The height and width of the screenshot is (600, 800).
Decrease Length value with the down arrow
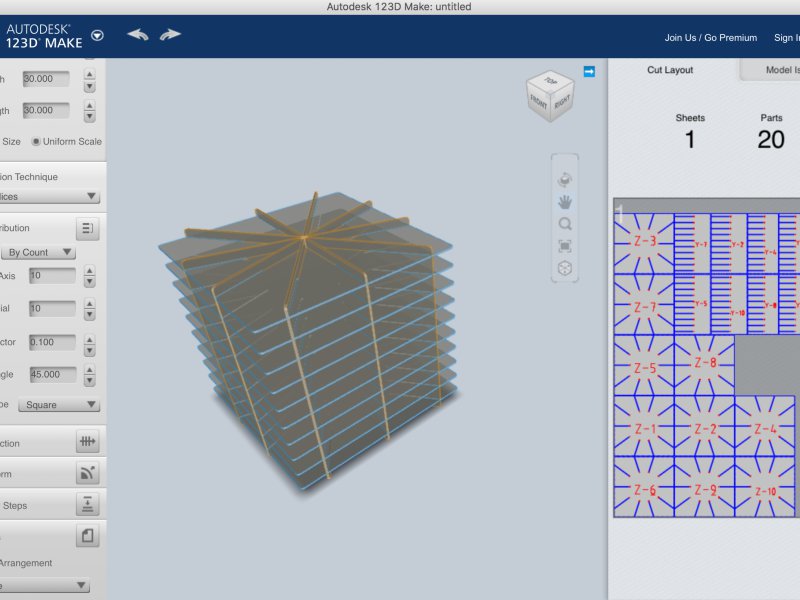89,117
